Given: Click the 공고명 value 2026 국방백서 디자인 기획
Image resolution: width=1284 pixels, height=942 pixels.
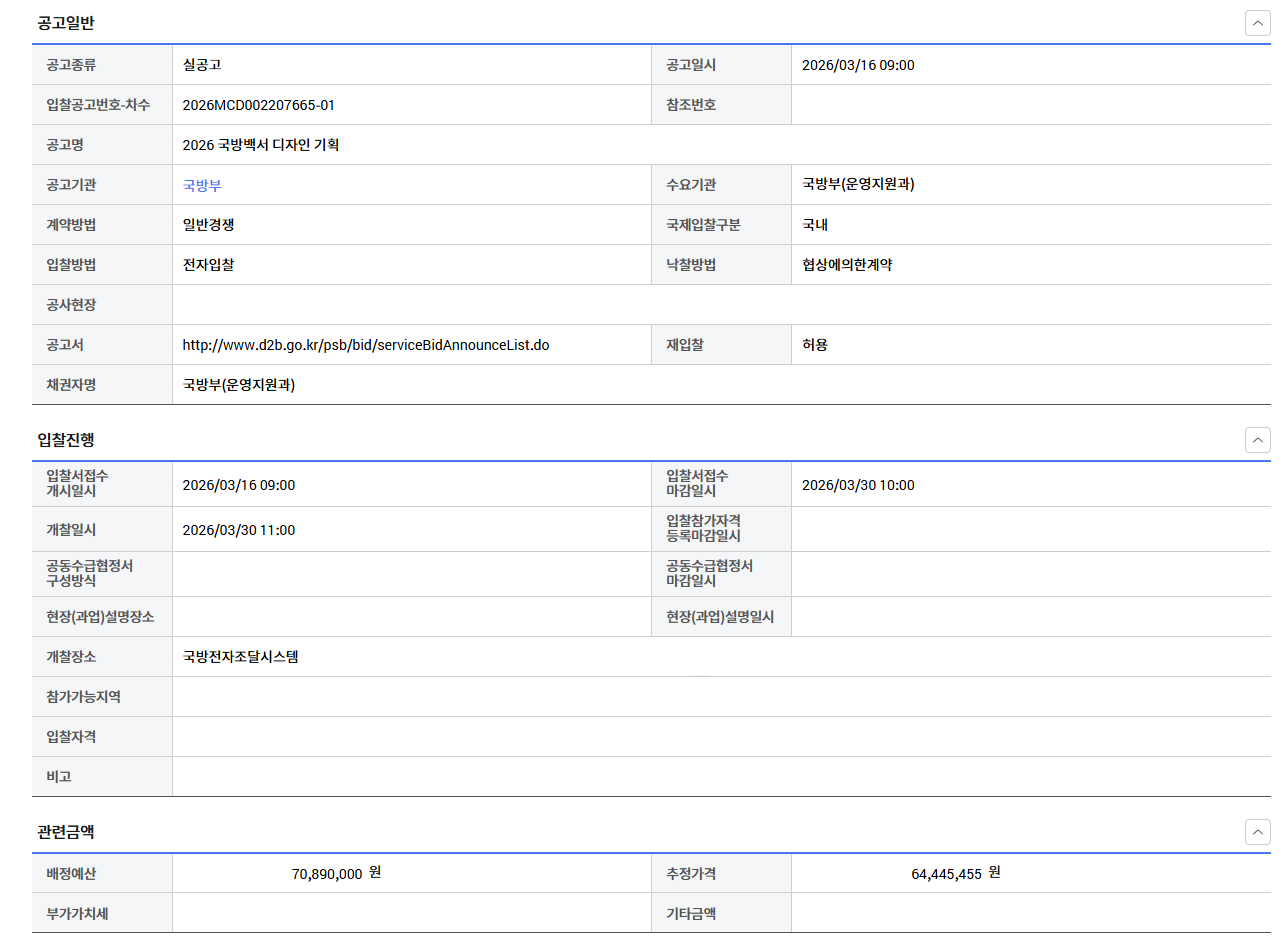Looking at the screenshot, I should point(260,145).
